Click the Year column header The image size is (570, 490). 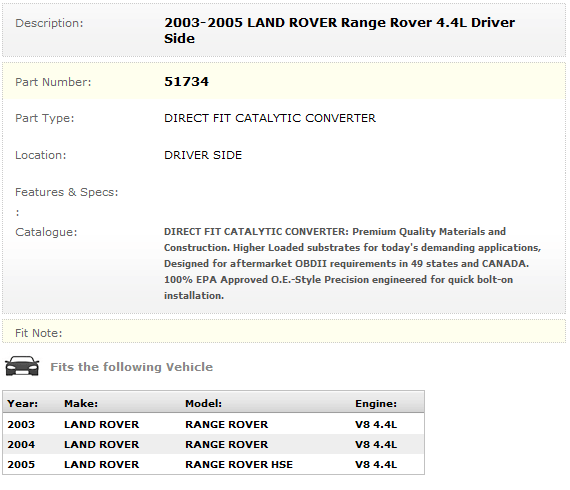[x=23, y=403]
